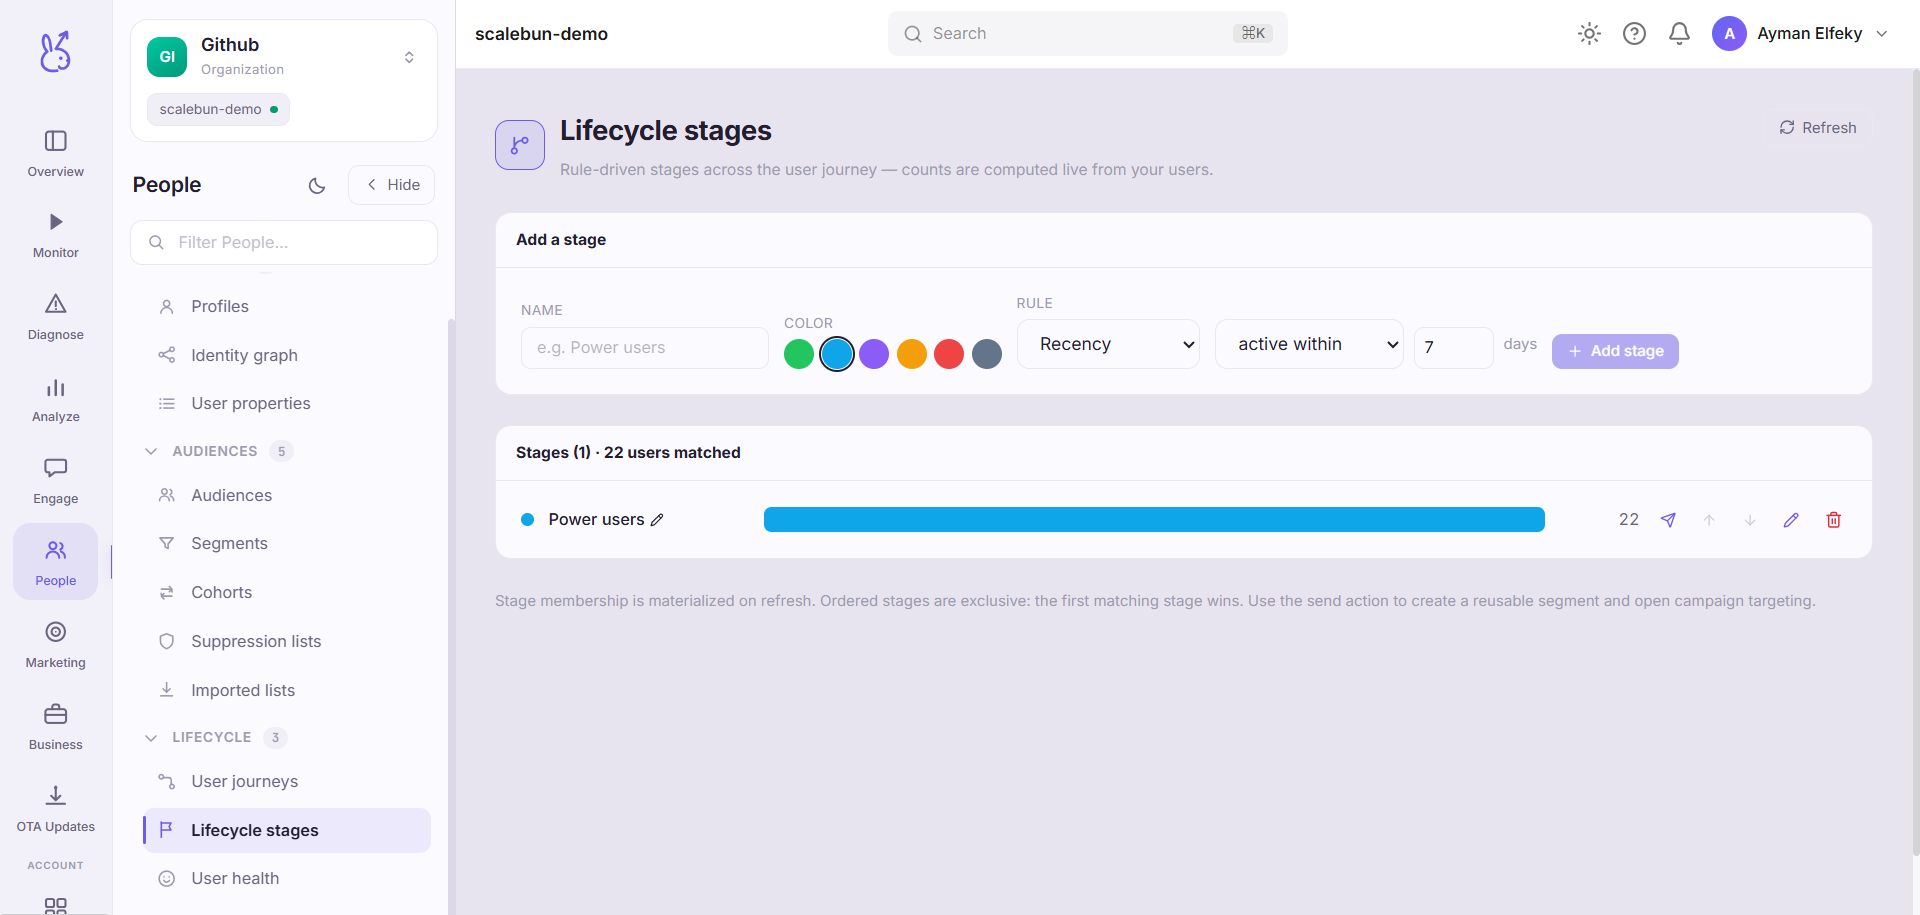
Task: Rename stage via pencil next to Power users
Action: [x=657, y=520]
